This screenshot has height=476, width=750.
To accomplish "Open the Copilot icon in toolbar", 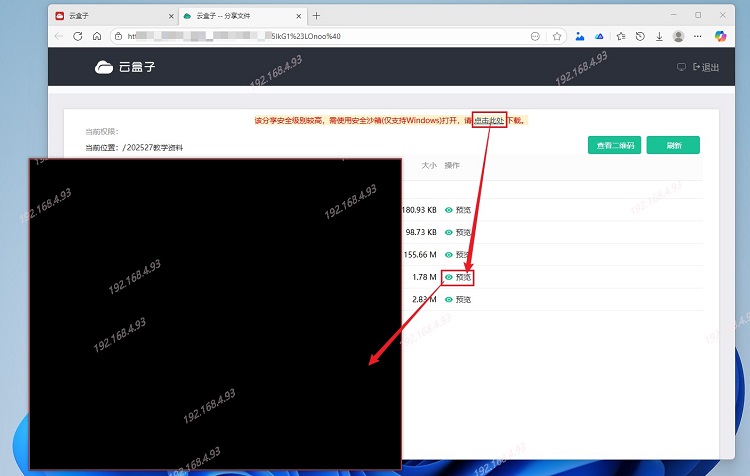I will coord(720,36).
